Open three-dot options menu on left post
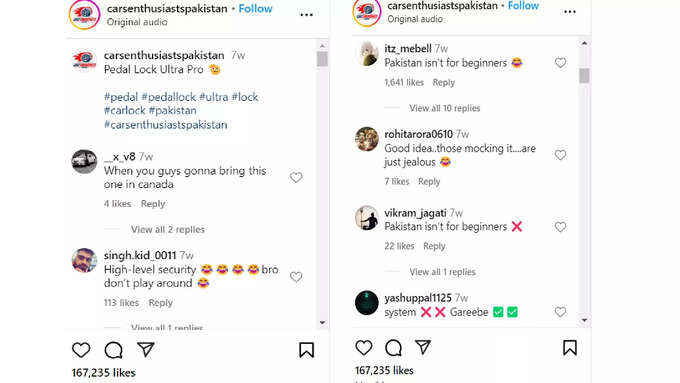Viewport: 680px width, 383px height. tap(307, 15)
